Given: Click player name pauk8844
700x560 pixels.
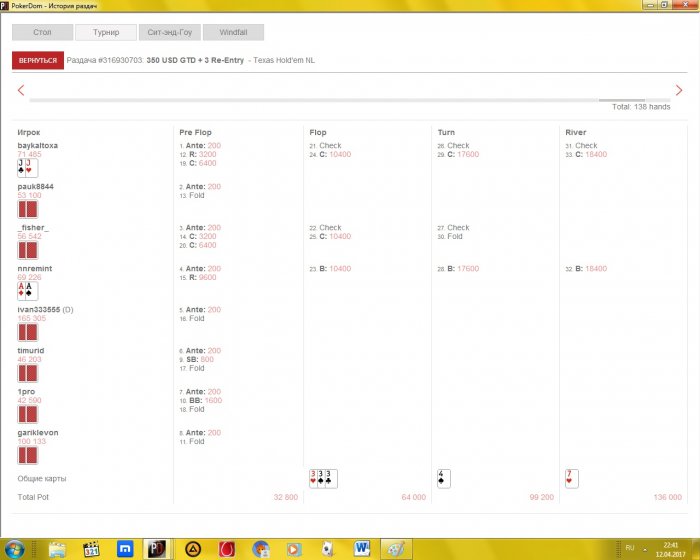Looking at the screenshot, I should [x=35, y=187].
